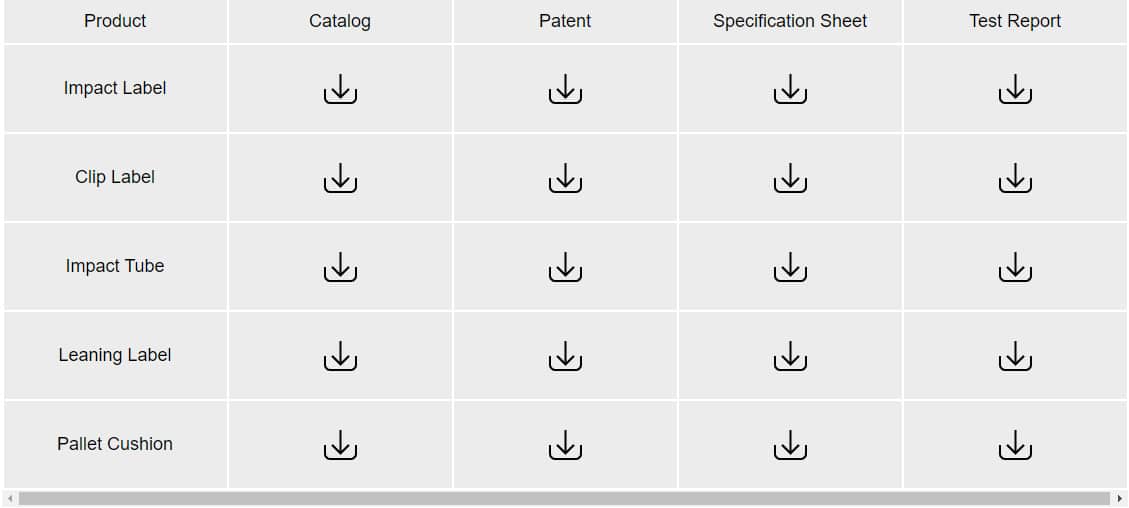This screenshot has width=1129, height=508.
Task: Click the scrollbar right arrow
Action: [x=1119, y=499]
